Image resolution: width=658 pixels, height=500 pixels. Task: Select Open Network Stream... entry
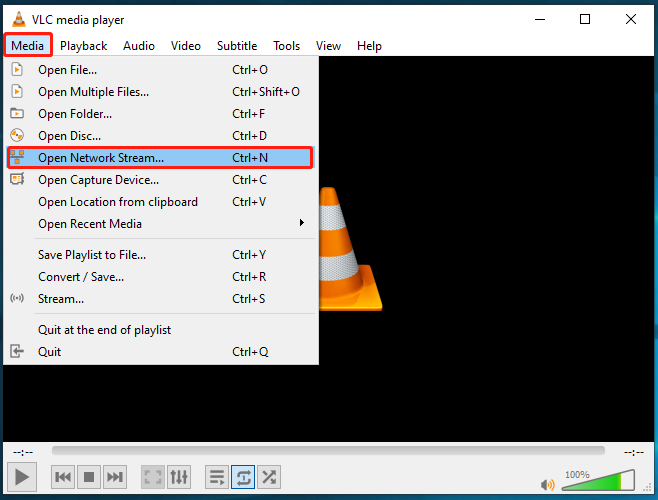point(161,158)
